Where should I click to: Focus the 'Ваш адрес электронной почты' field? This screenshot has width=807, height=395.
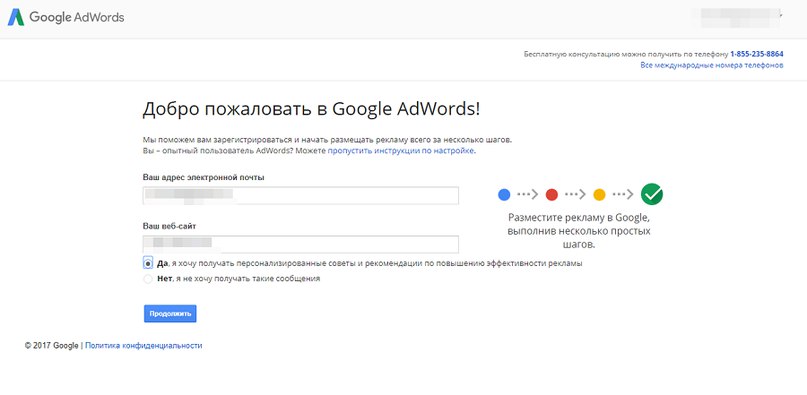point(301,196)
